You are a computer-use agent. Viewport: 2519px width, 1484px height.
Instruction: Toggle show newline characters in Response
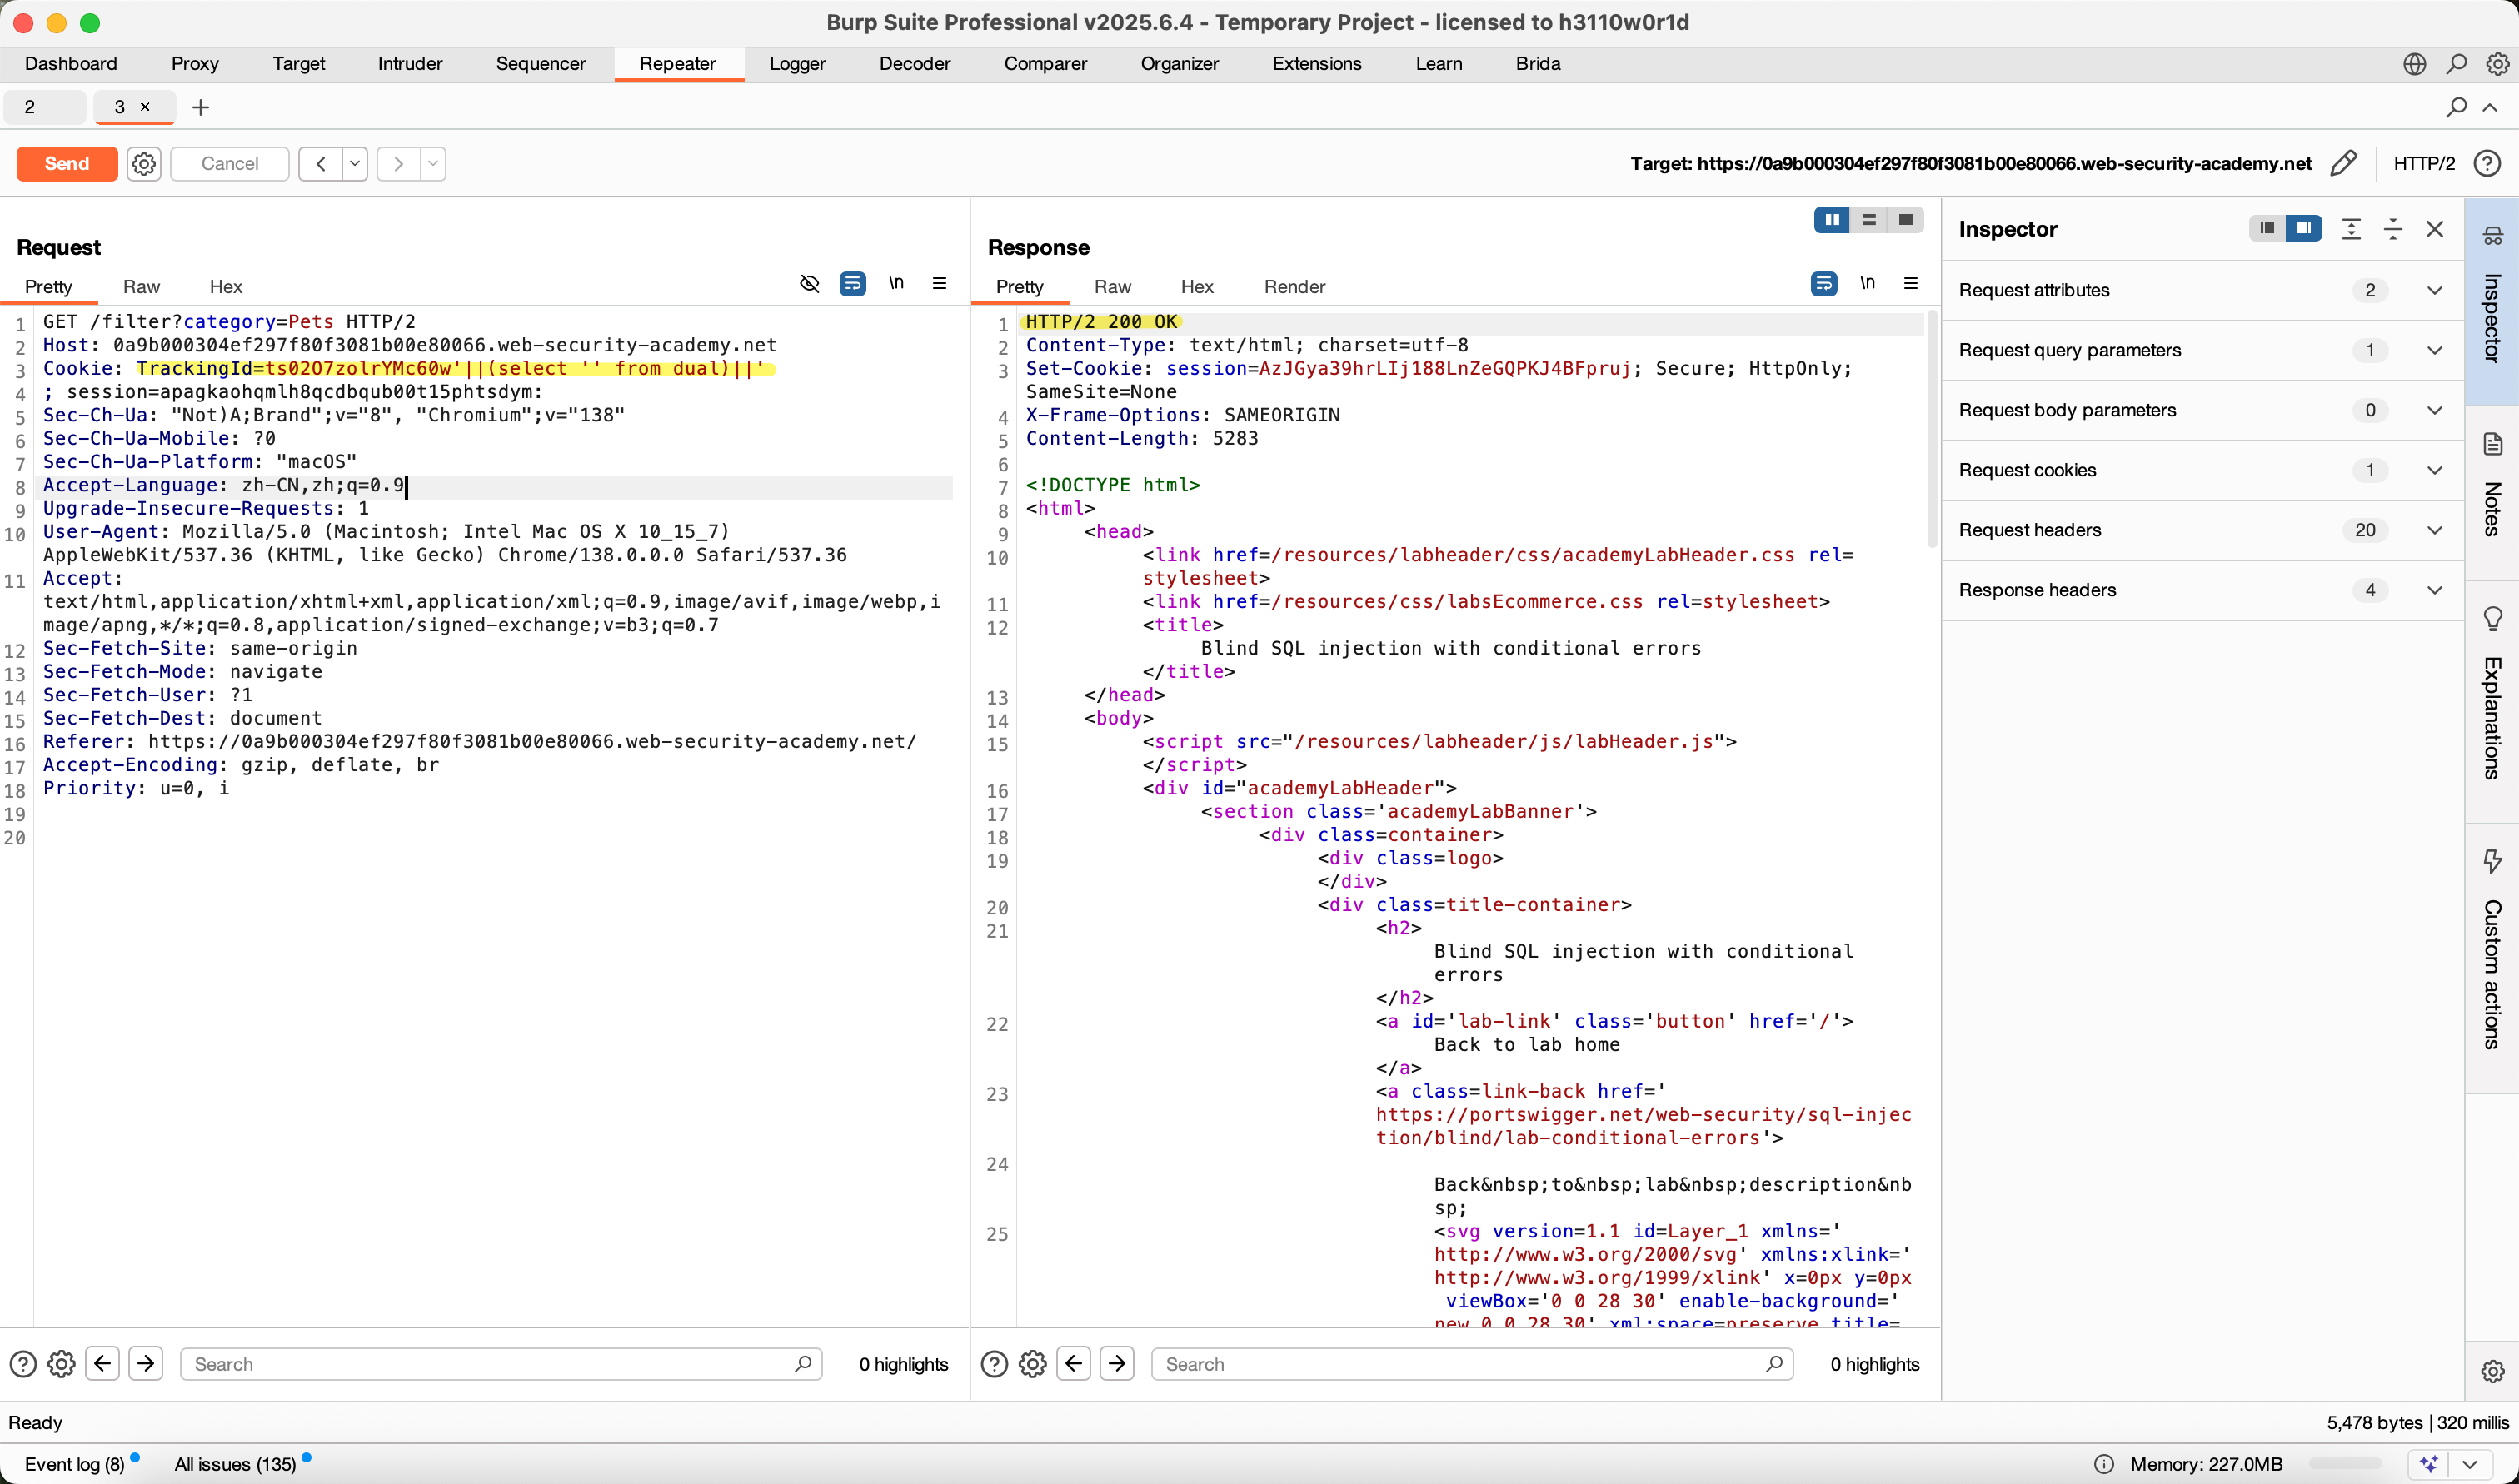pyautogui.click(x=1867, y=283)
